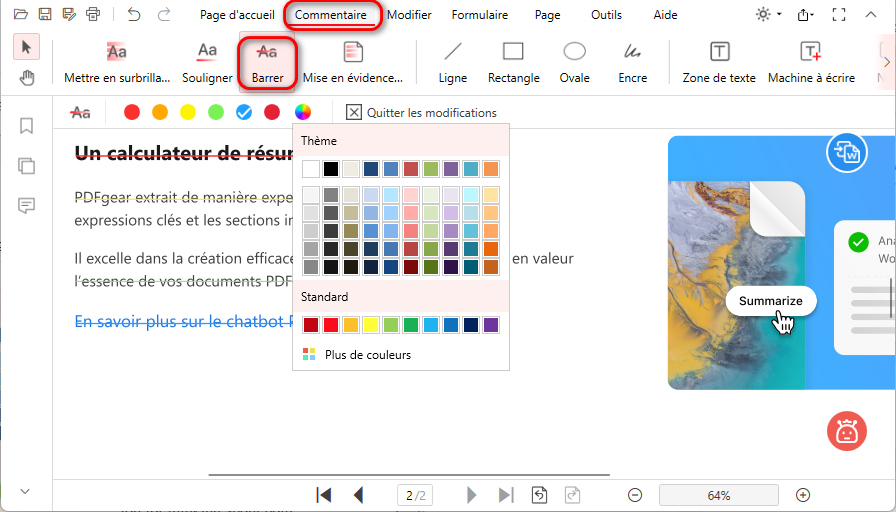Viewport: 896px width, 512px height.
Task: Open the page thumbnails sidebar panel
Action: 26,166
